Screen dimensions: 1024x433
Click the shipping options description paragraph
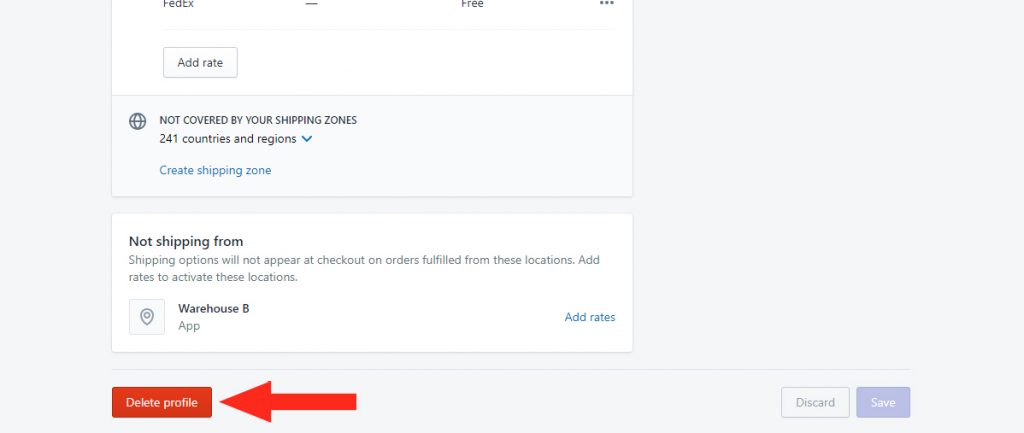(364, 268)
